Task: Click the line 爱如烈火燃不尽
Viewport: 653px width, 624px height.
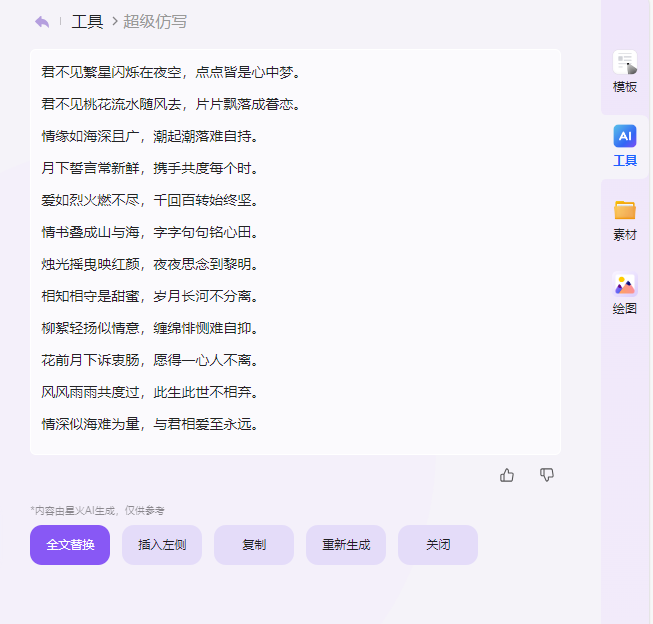Action: tap(90, 200)
